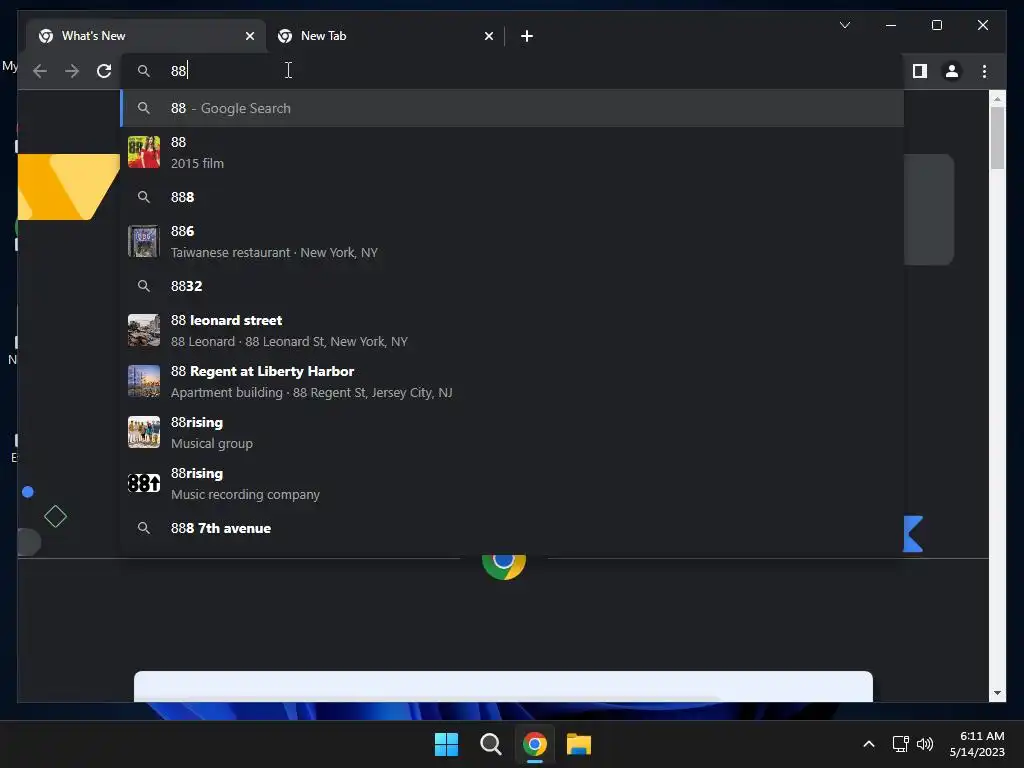Pick the '8832' suggestion
The width and height of the screenshot is (1024, 768).
pos(513,286)
